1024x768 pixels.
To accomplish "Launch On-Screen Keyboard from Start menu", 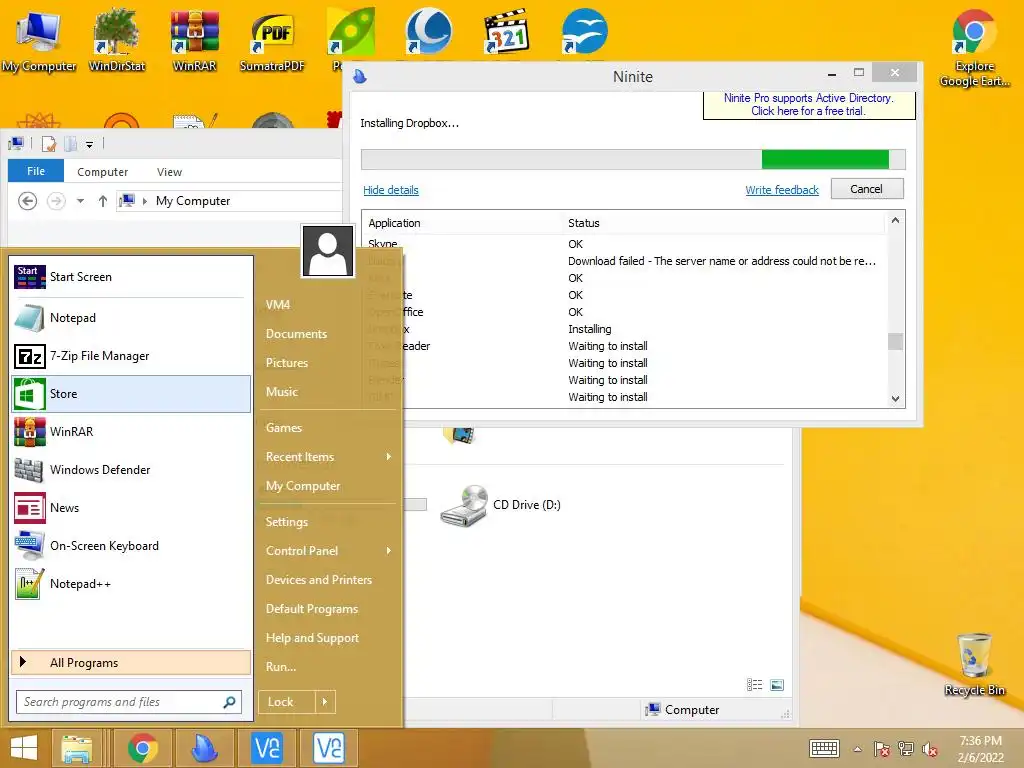I will click(131, 545).
